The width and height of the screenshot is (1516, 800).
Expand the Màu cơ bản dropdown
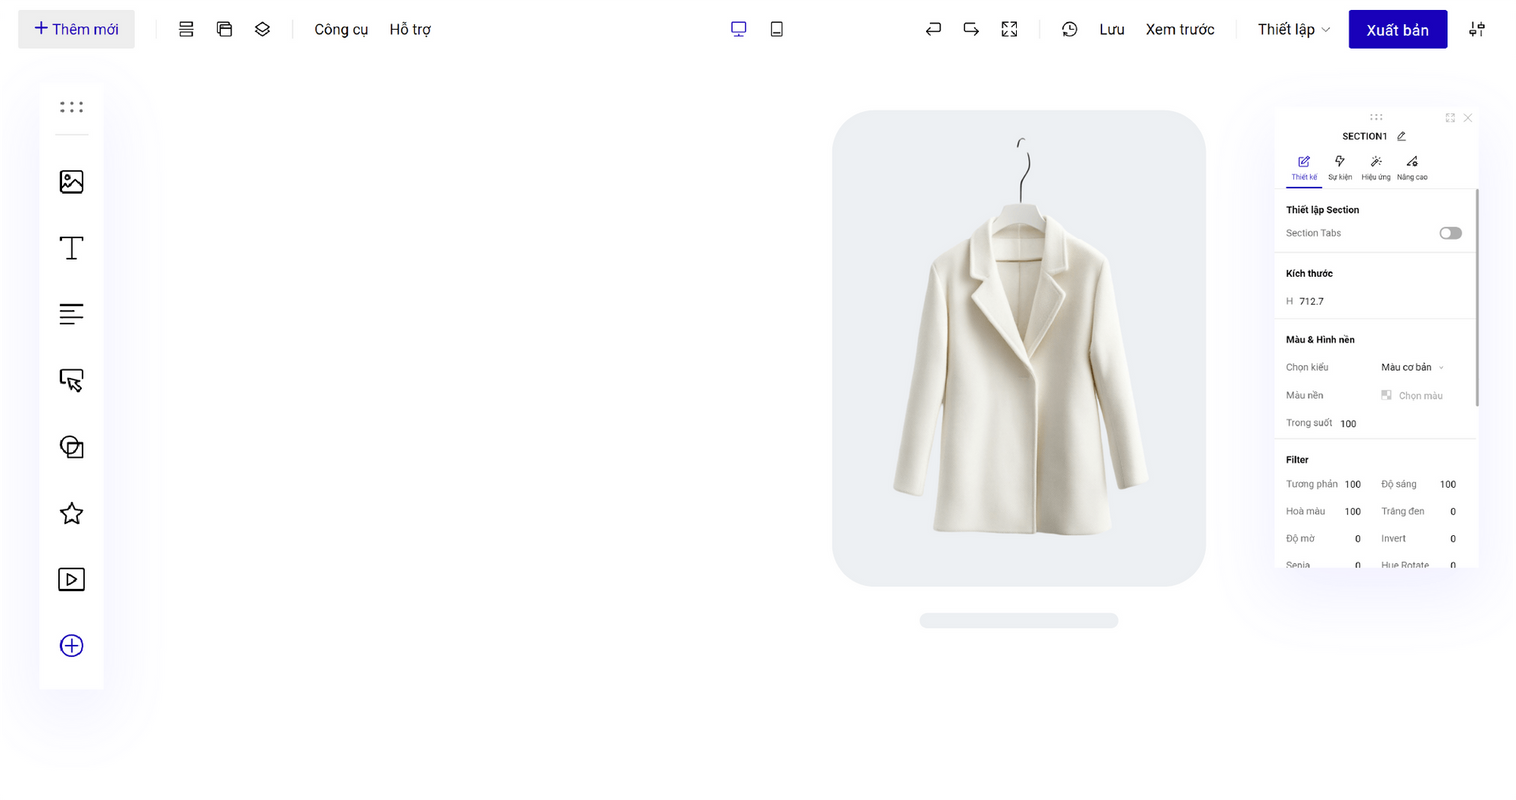[1412, 367]
